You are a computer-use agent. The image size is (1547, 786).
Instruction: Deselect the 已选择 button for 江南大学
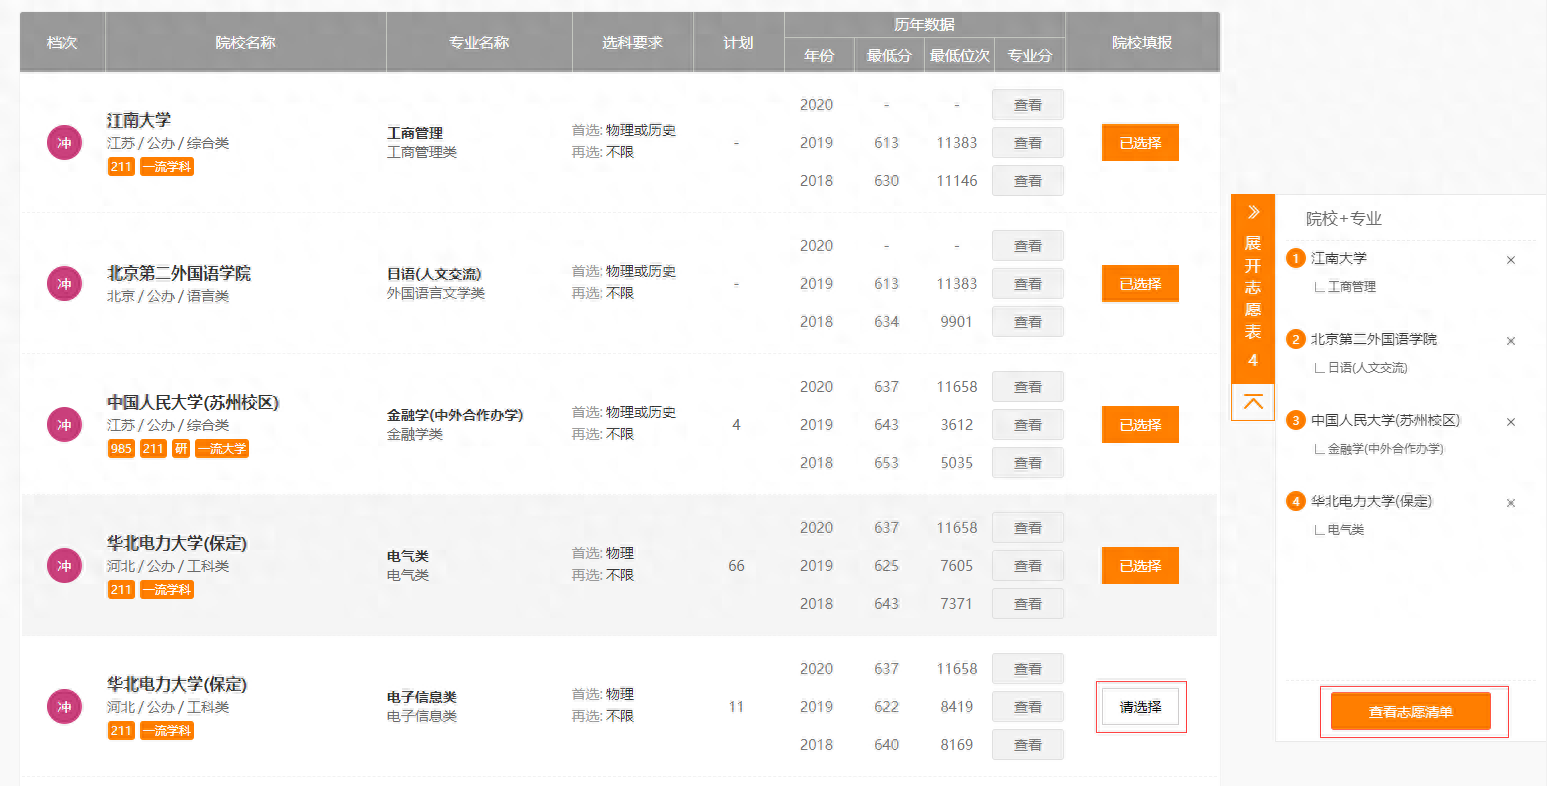(1140, 143)
